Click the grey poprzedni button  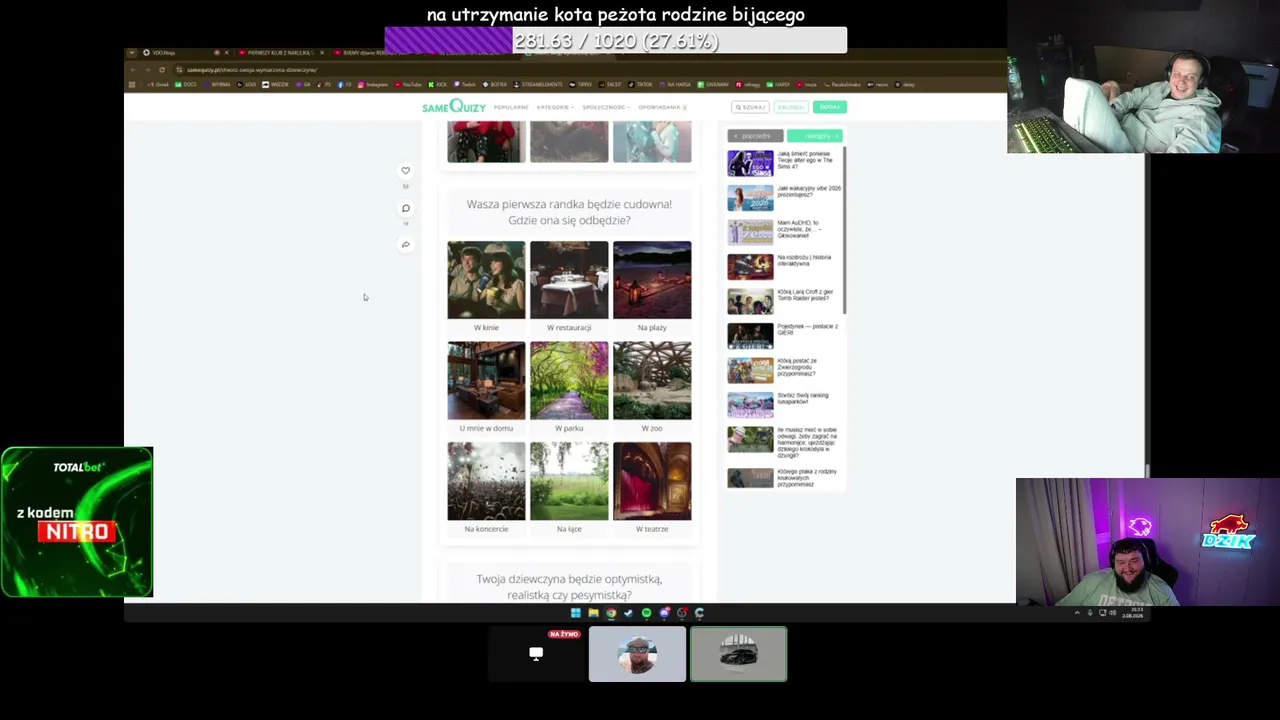point(756,136)
